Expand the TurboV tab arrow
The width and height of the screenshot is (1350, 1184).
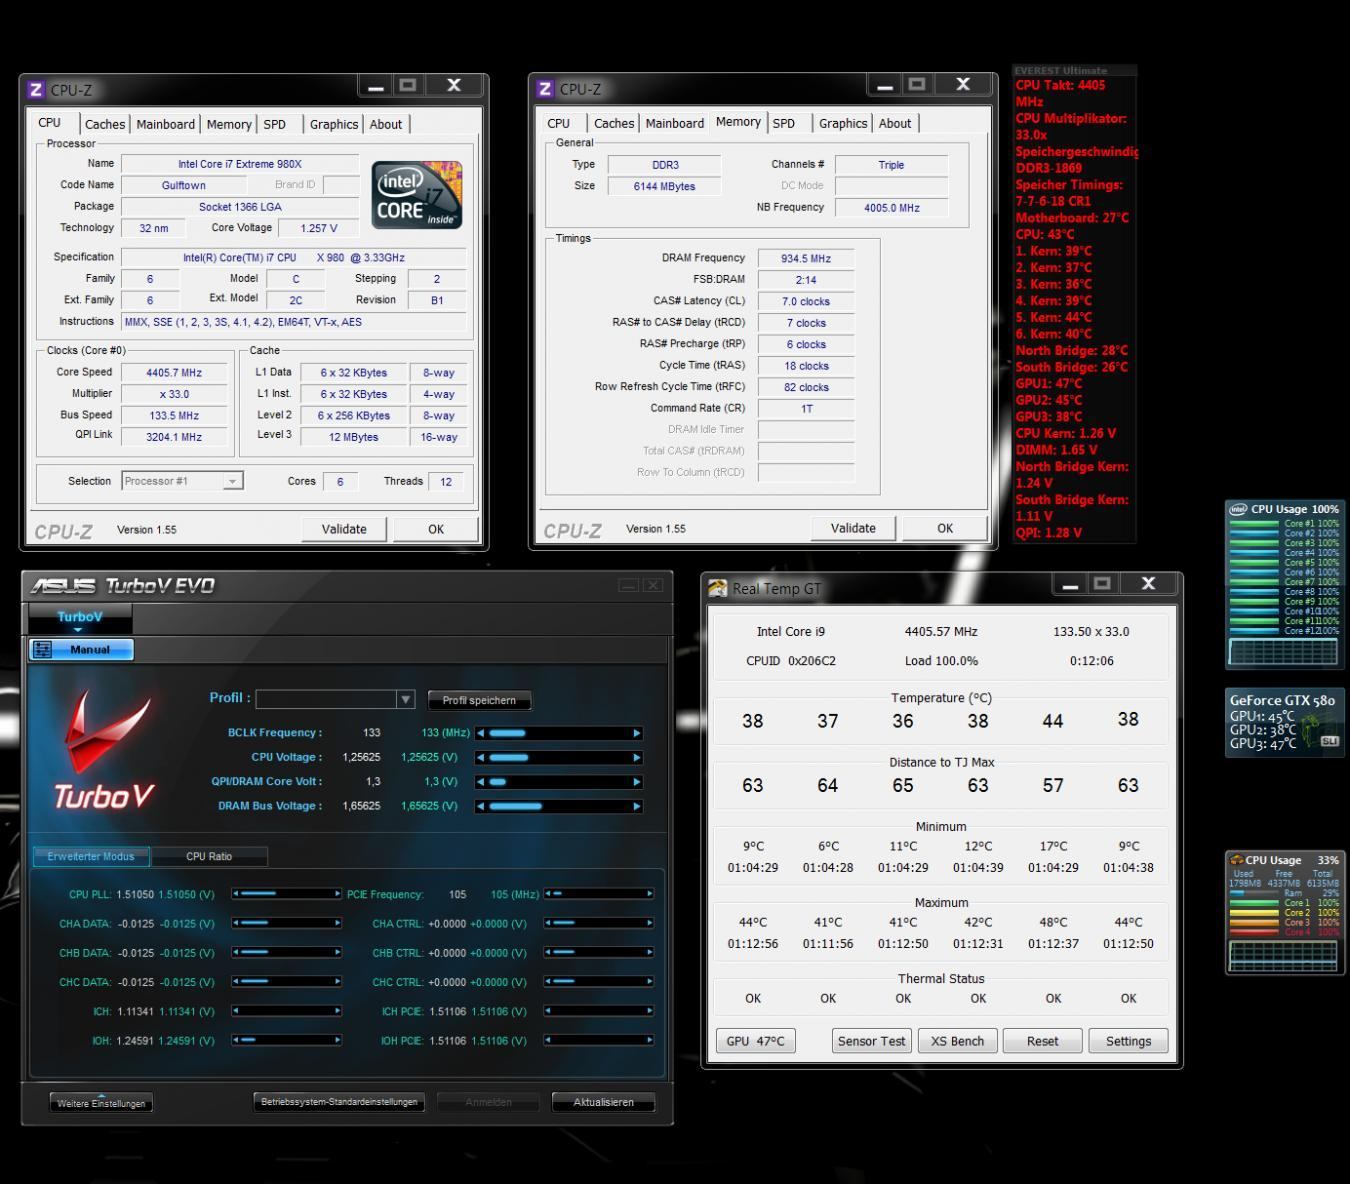(x=79, y=631)
